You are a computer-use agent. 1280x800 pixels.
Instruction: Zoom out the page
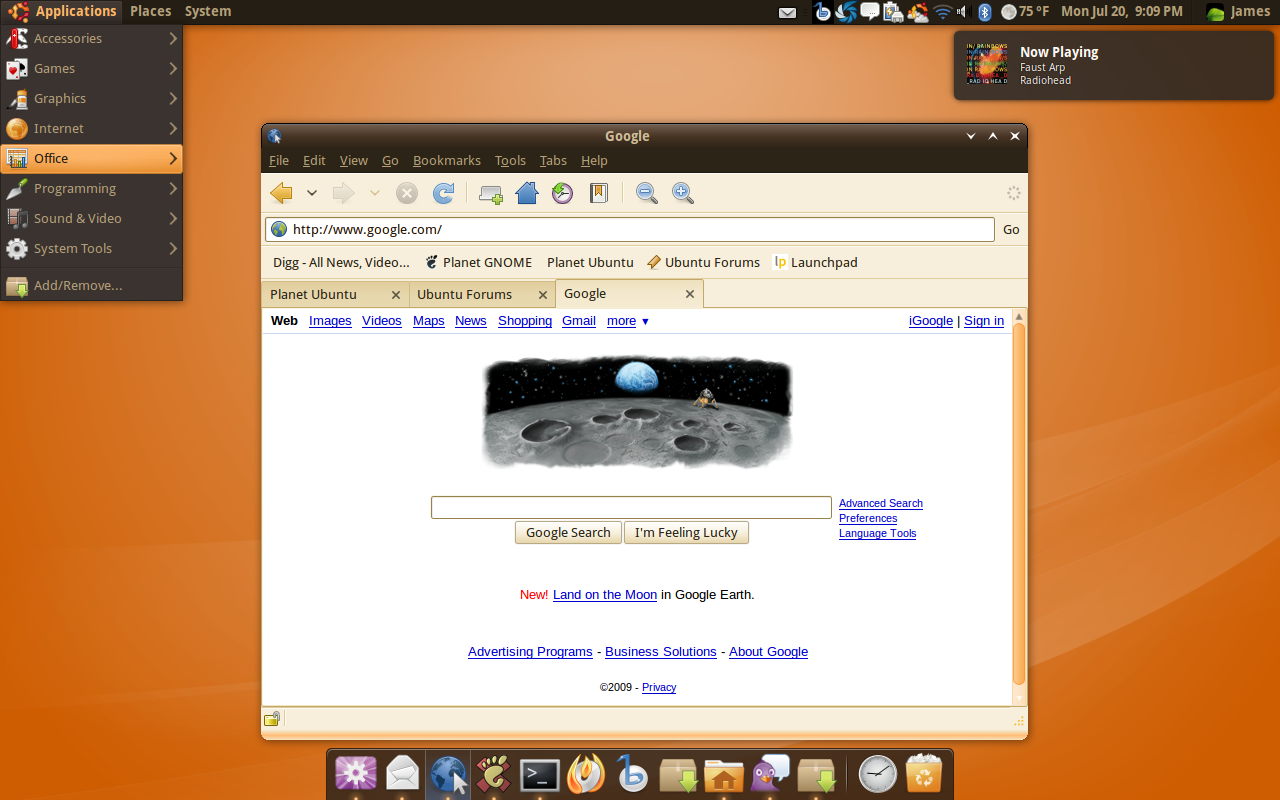(x=647, y=193)
